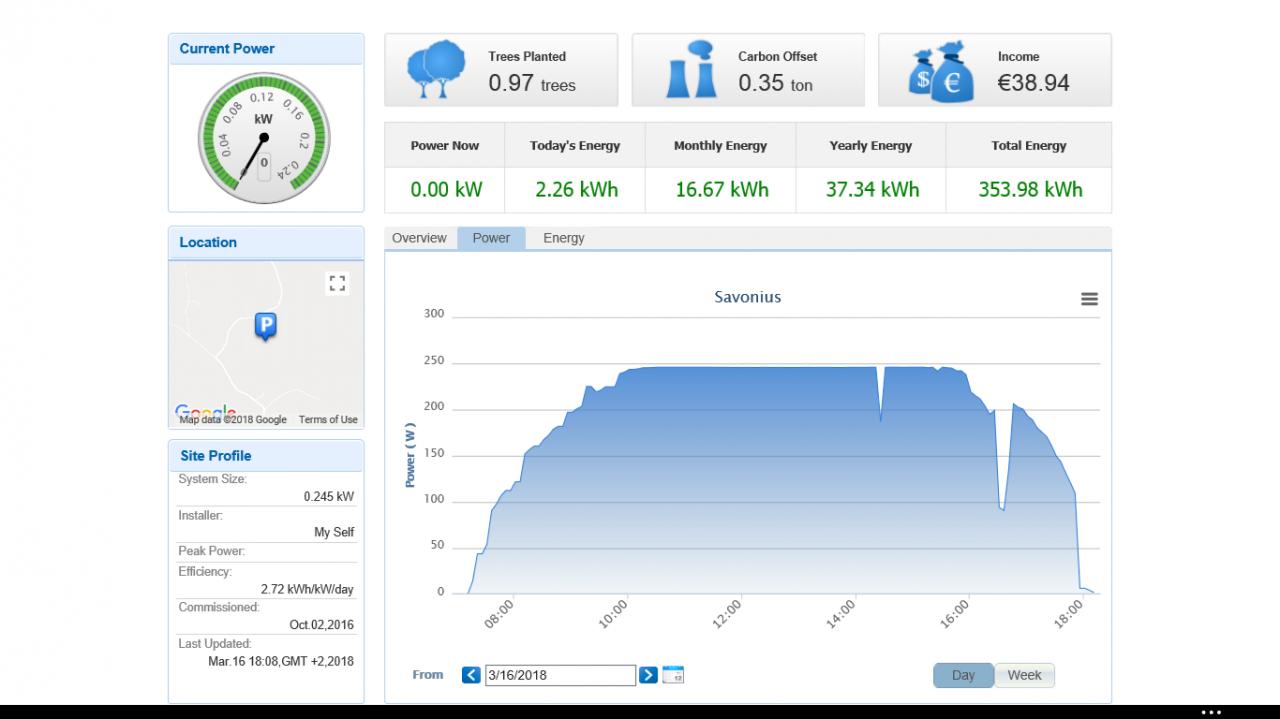This screenshot has height=719, width=1280.
Task: Click the Total Energy value 353.98 kWh
Action: click(x=1030, y=189)
